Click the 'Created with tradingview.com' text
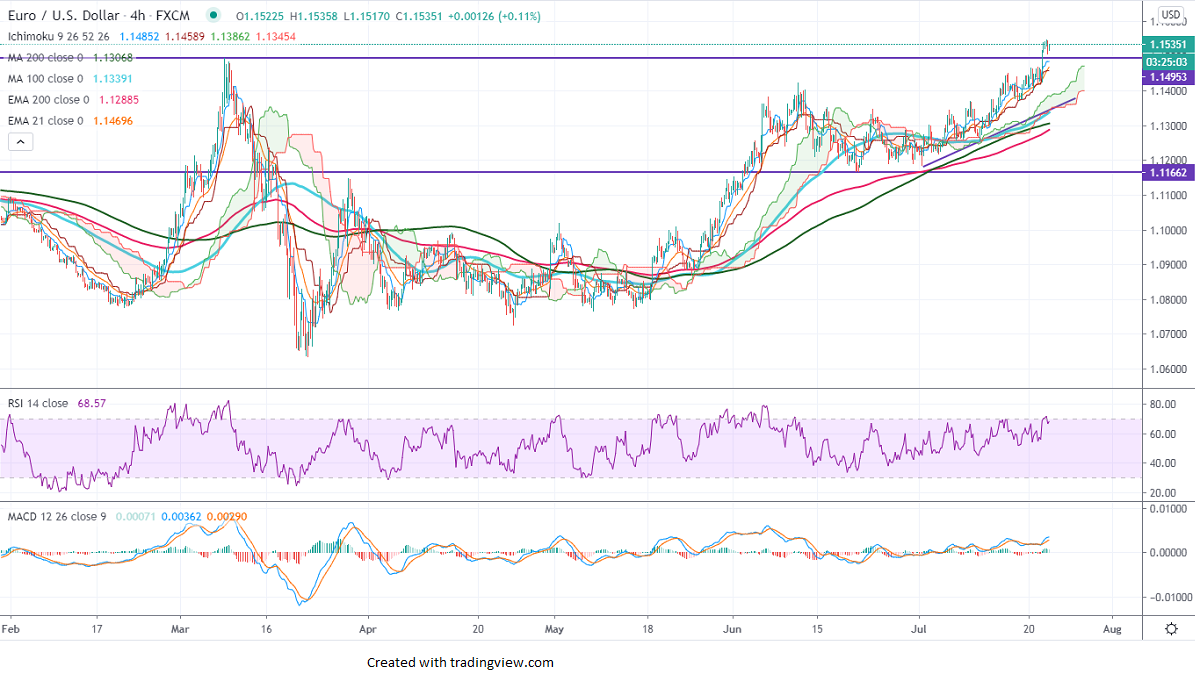Viewport: 1195px width, 679px height. tap(460, 662)
